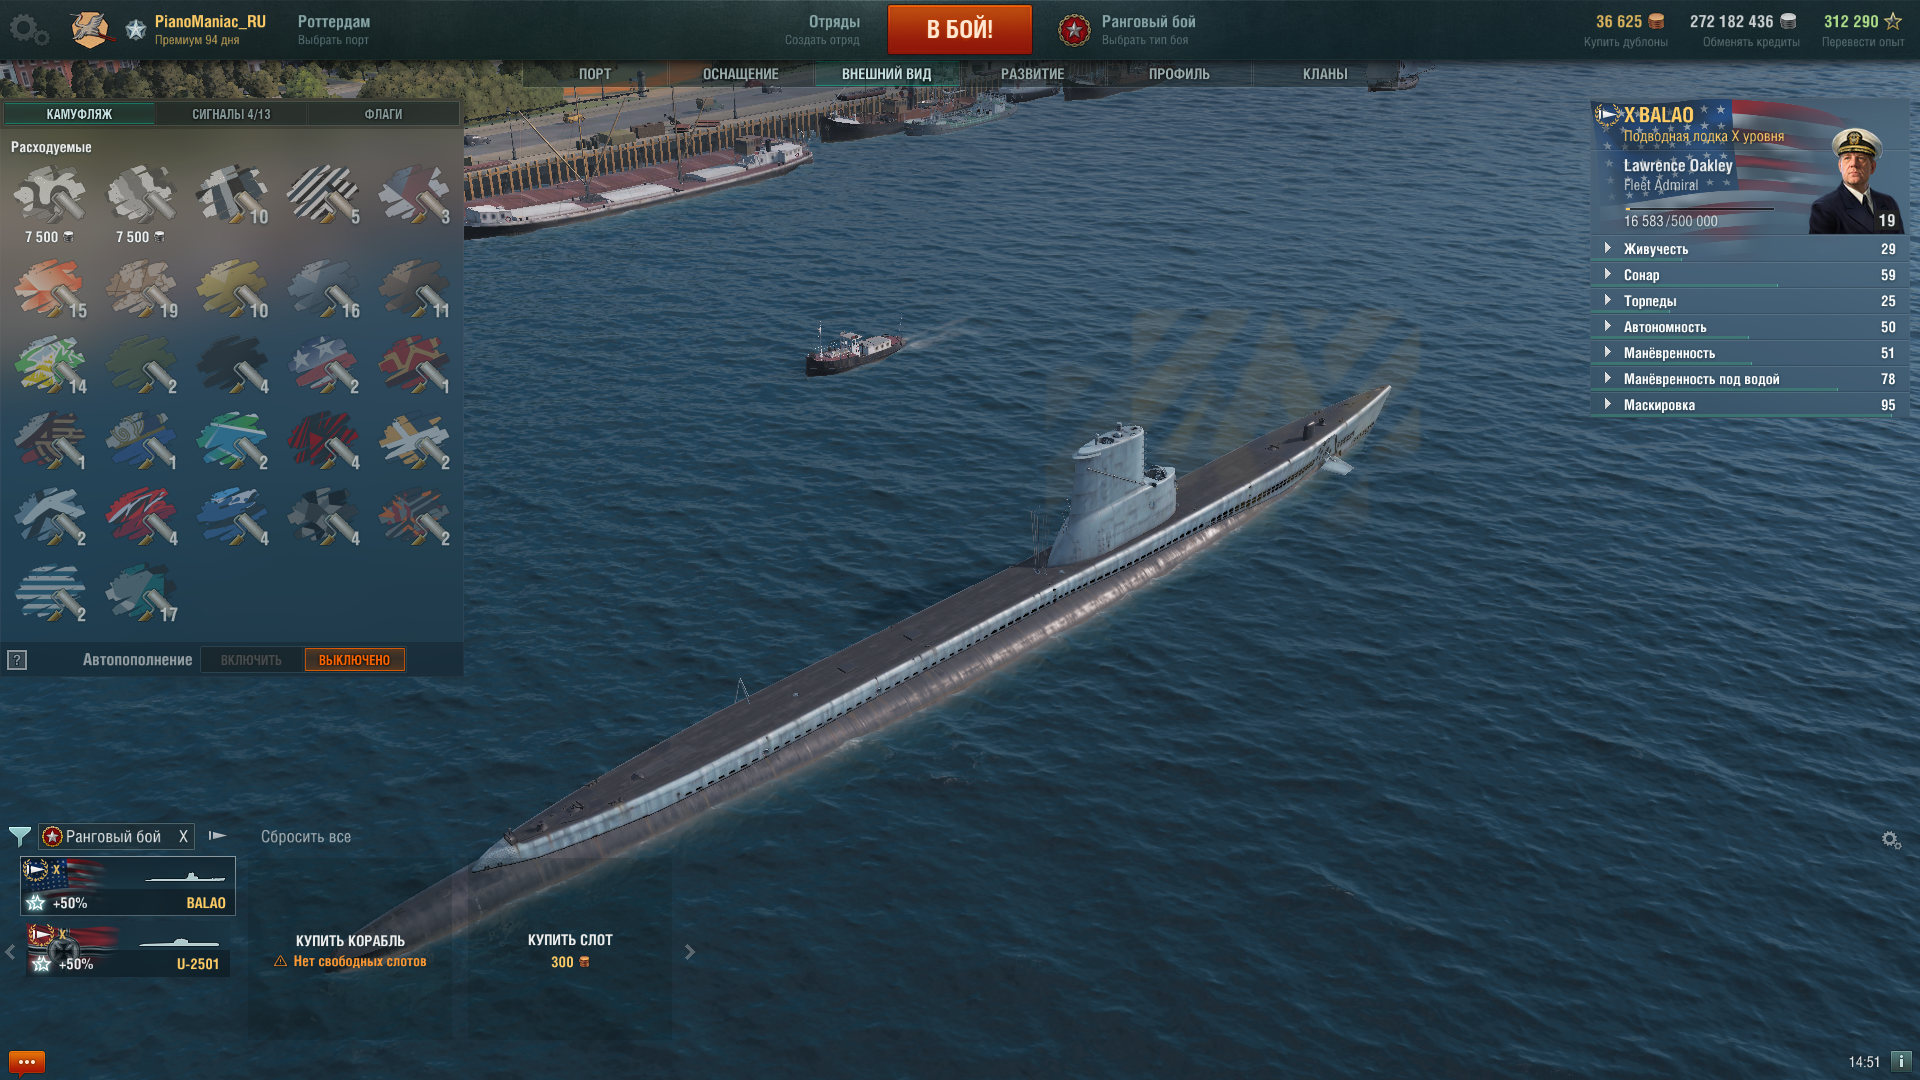
Task: Select the U-2501 ship in carousel
Action: pos(128,948)
